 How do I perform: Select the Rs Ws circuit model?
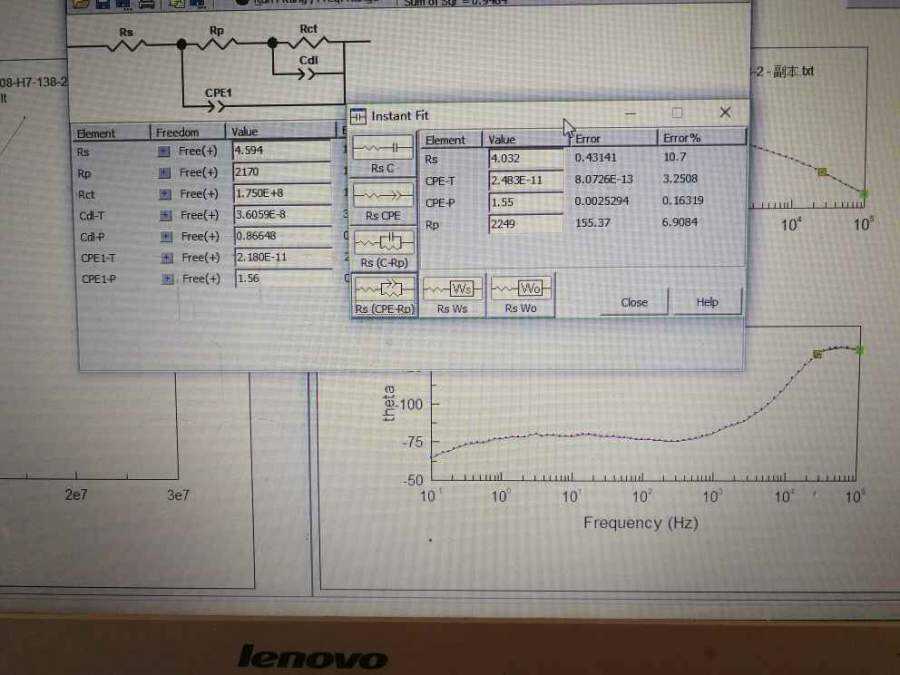coord(452,290)
